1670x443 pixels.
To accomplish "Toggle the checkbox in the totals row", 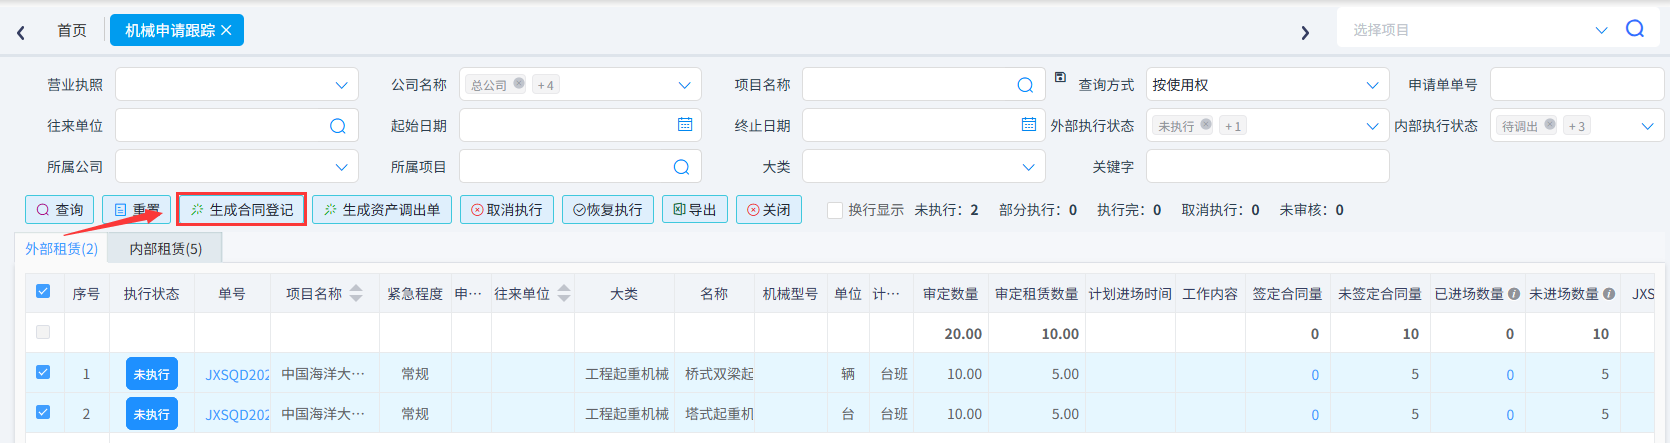I will click(x=43, y=332).
